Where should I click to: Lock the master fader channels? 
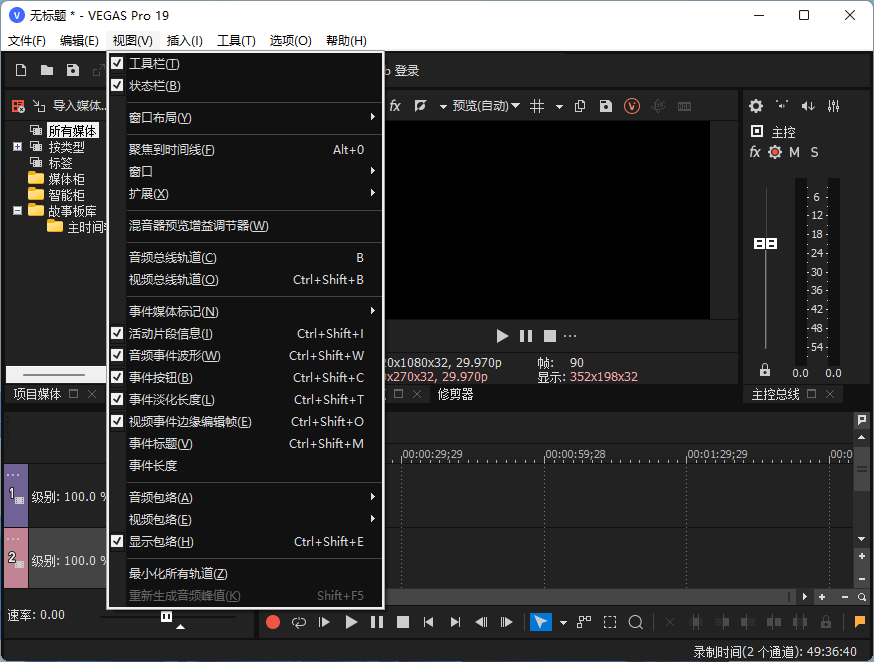coord(765,369)
